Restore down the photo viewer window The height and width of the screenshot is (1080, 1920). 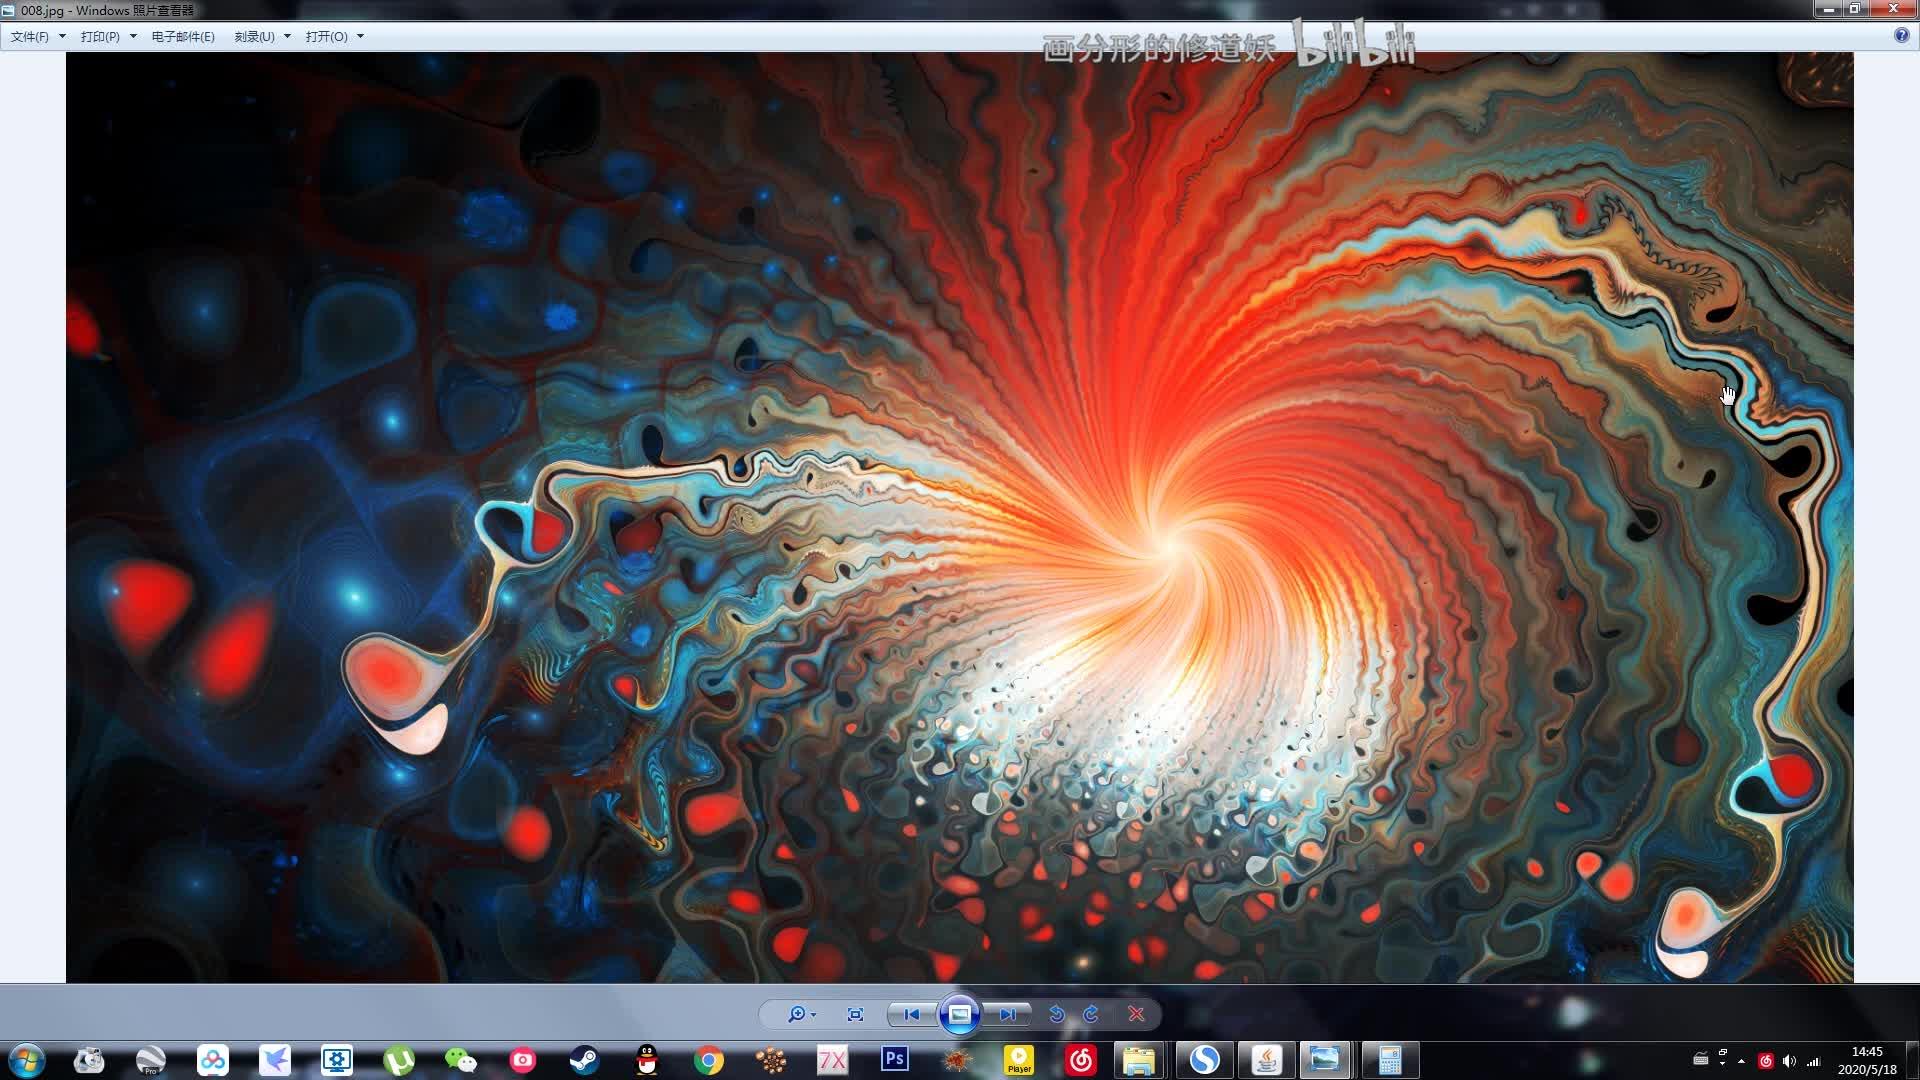(x=1854, y=9)
